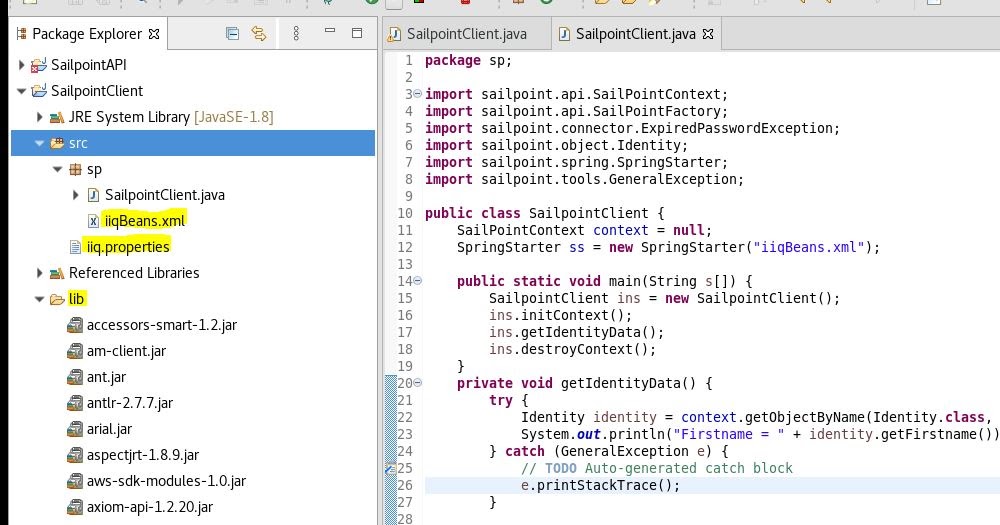Click the TODO task marker at line 25
Image resolution: width=1000 pixels, height=525 pixels.
[390, 468]
